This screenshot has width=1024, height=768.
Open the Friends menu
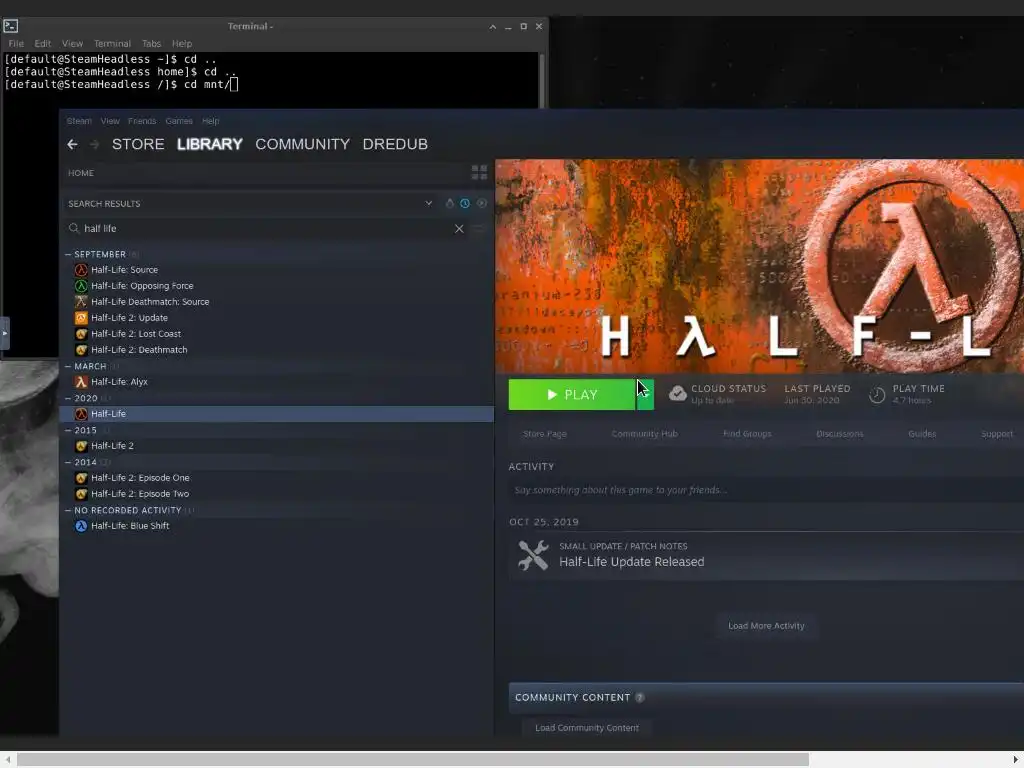142,121
